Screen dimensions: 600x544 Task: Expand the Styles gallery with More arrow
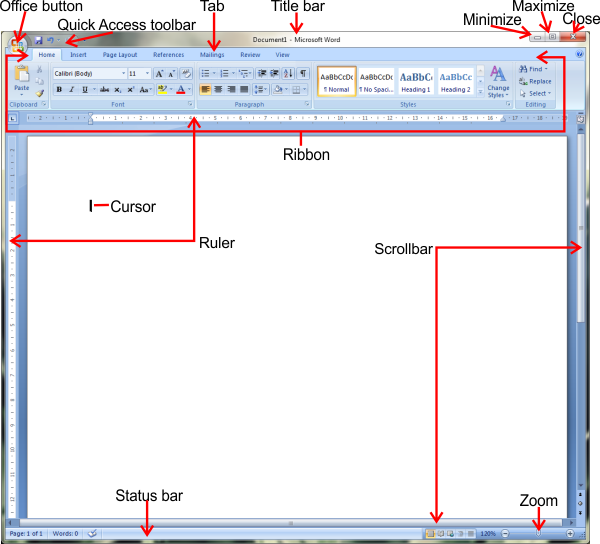(x=480, y=92)
